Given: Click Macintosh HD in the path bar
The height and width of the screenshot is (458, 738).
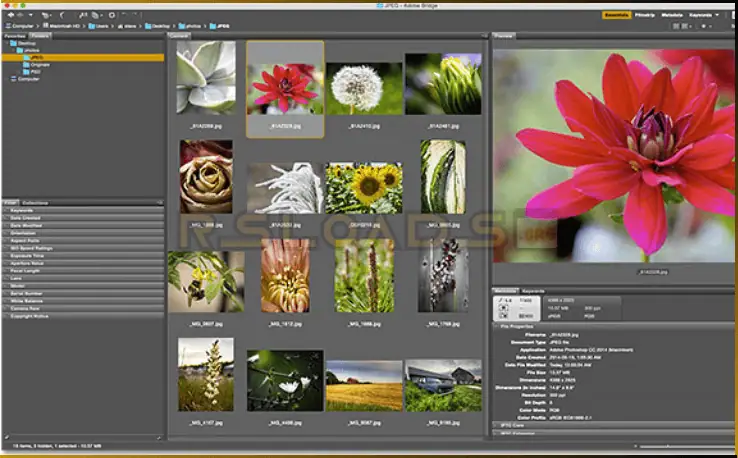Looking at the screenshot, I should [61, 26].
